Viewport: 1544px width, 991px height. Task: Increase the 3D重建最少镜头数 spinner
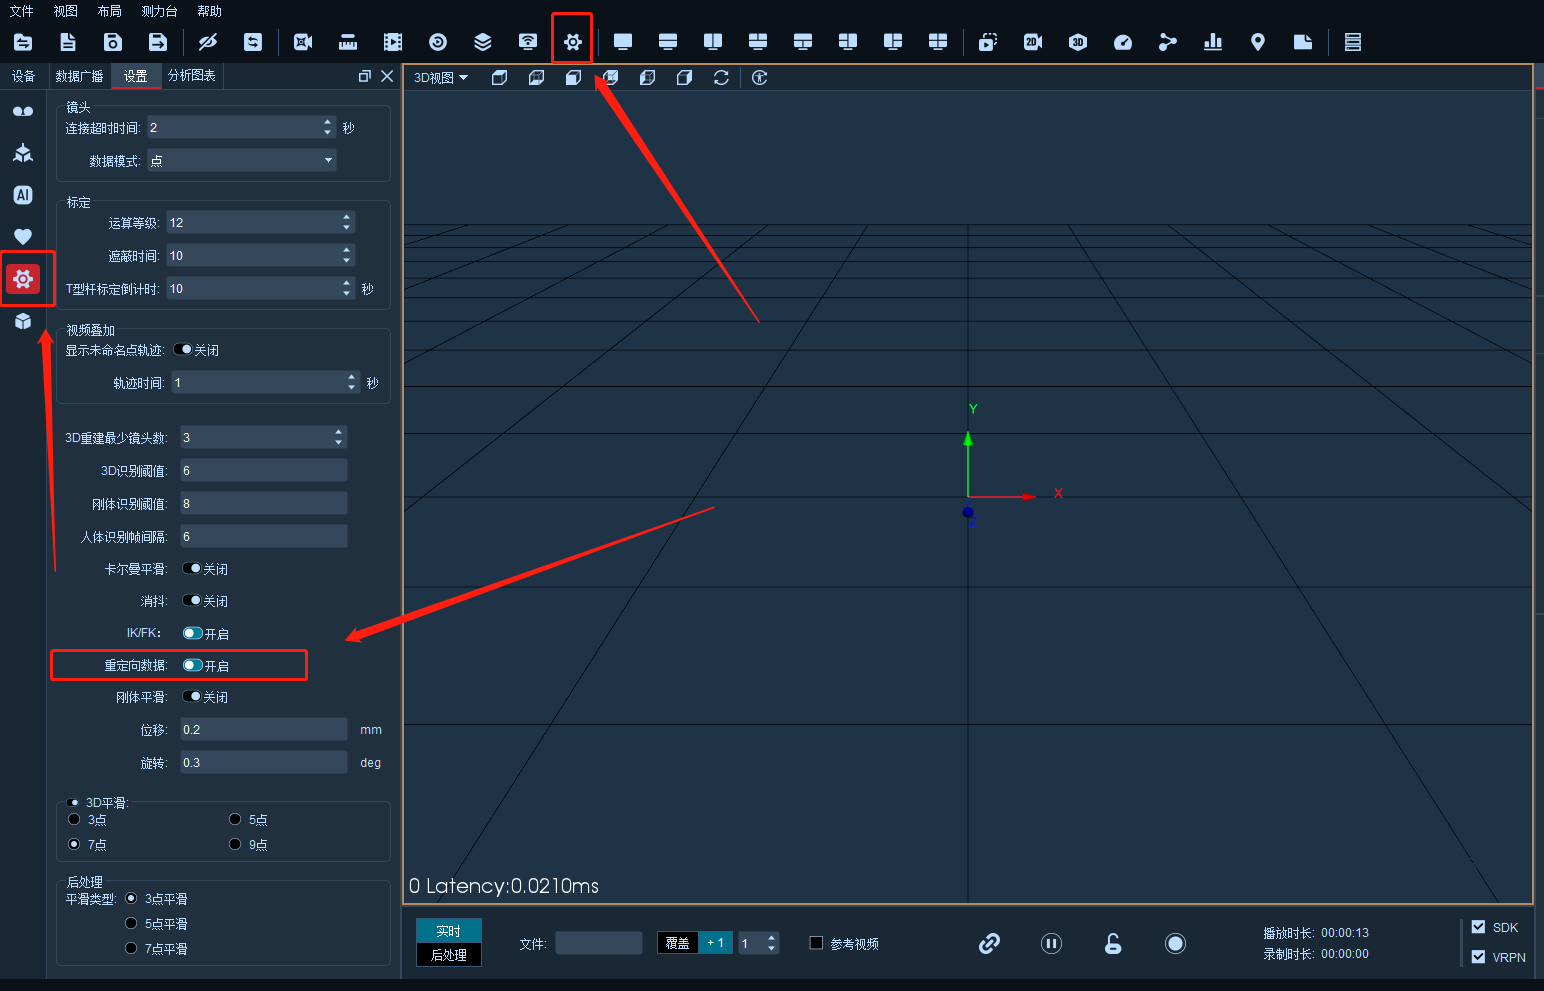(x=338, y=432)
